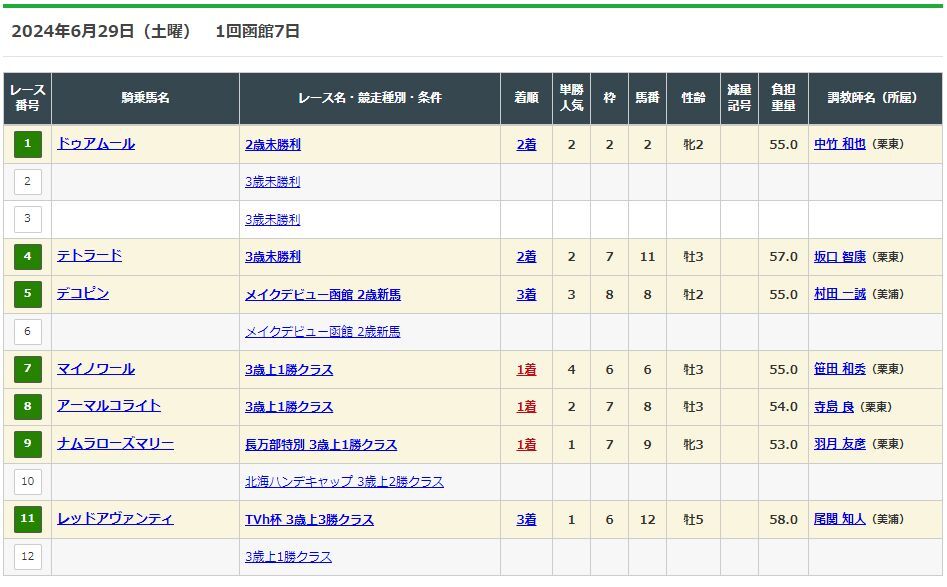Open horse link ドゥアムール
Image resolution: width=947 pixels, height=587 pixels.
pyautogui.click(x=96, y=144)
